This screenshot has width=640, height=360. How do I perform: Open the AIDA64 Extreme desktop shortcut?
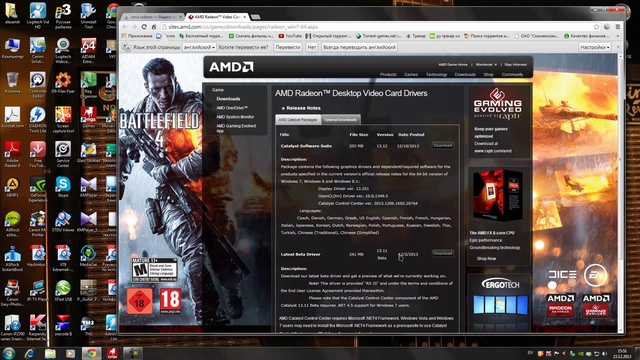click(88, 50)
